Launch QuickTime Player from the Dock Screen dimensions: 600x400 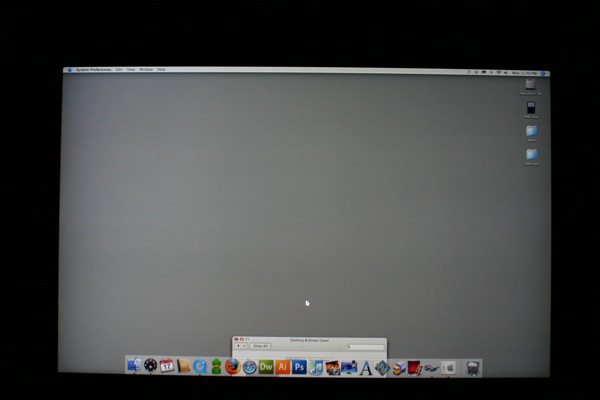tap(200, 367)
